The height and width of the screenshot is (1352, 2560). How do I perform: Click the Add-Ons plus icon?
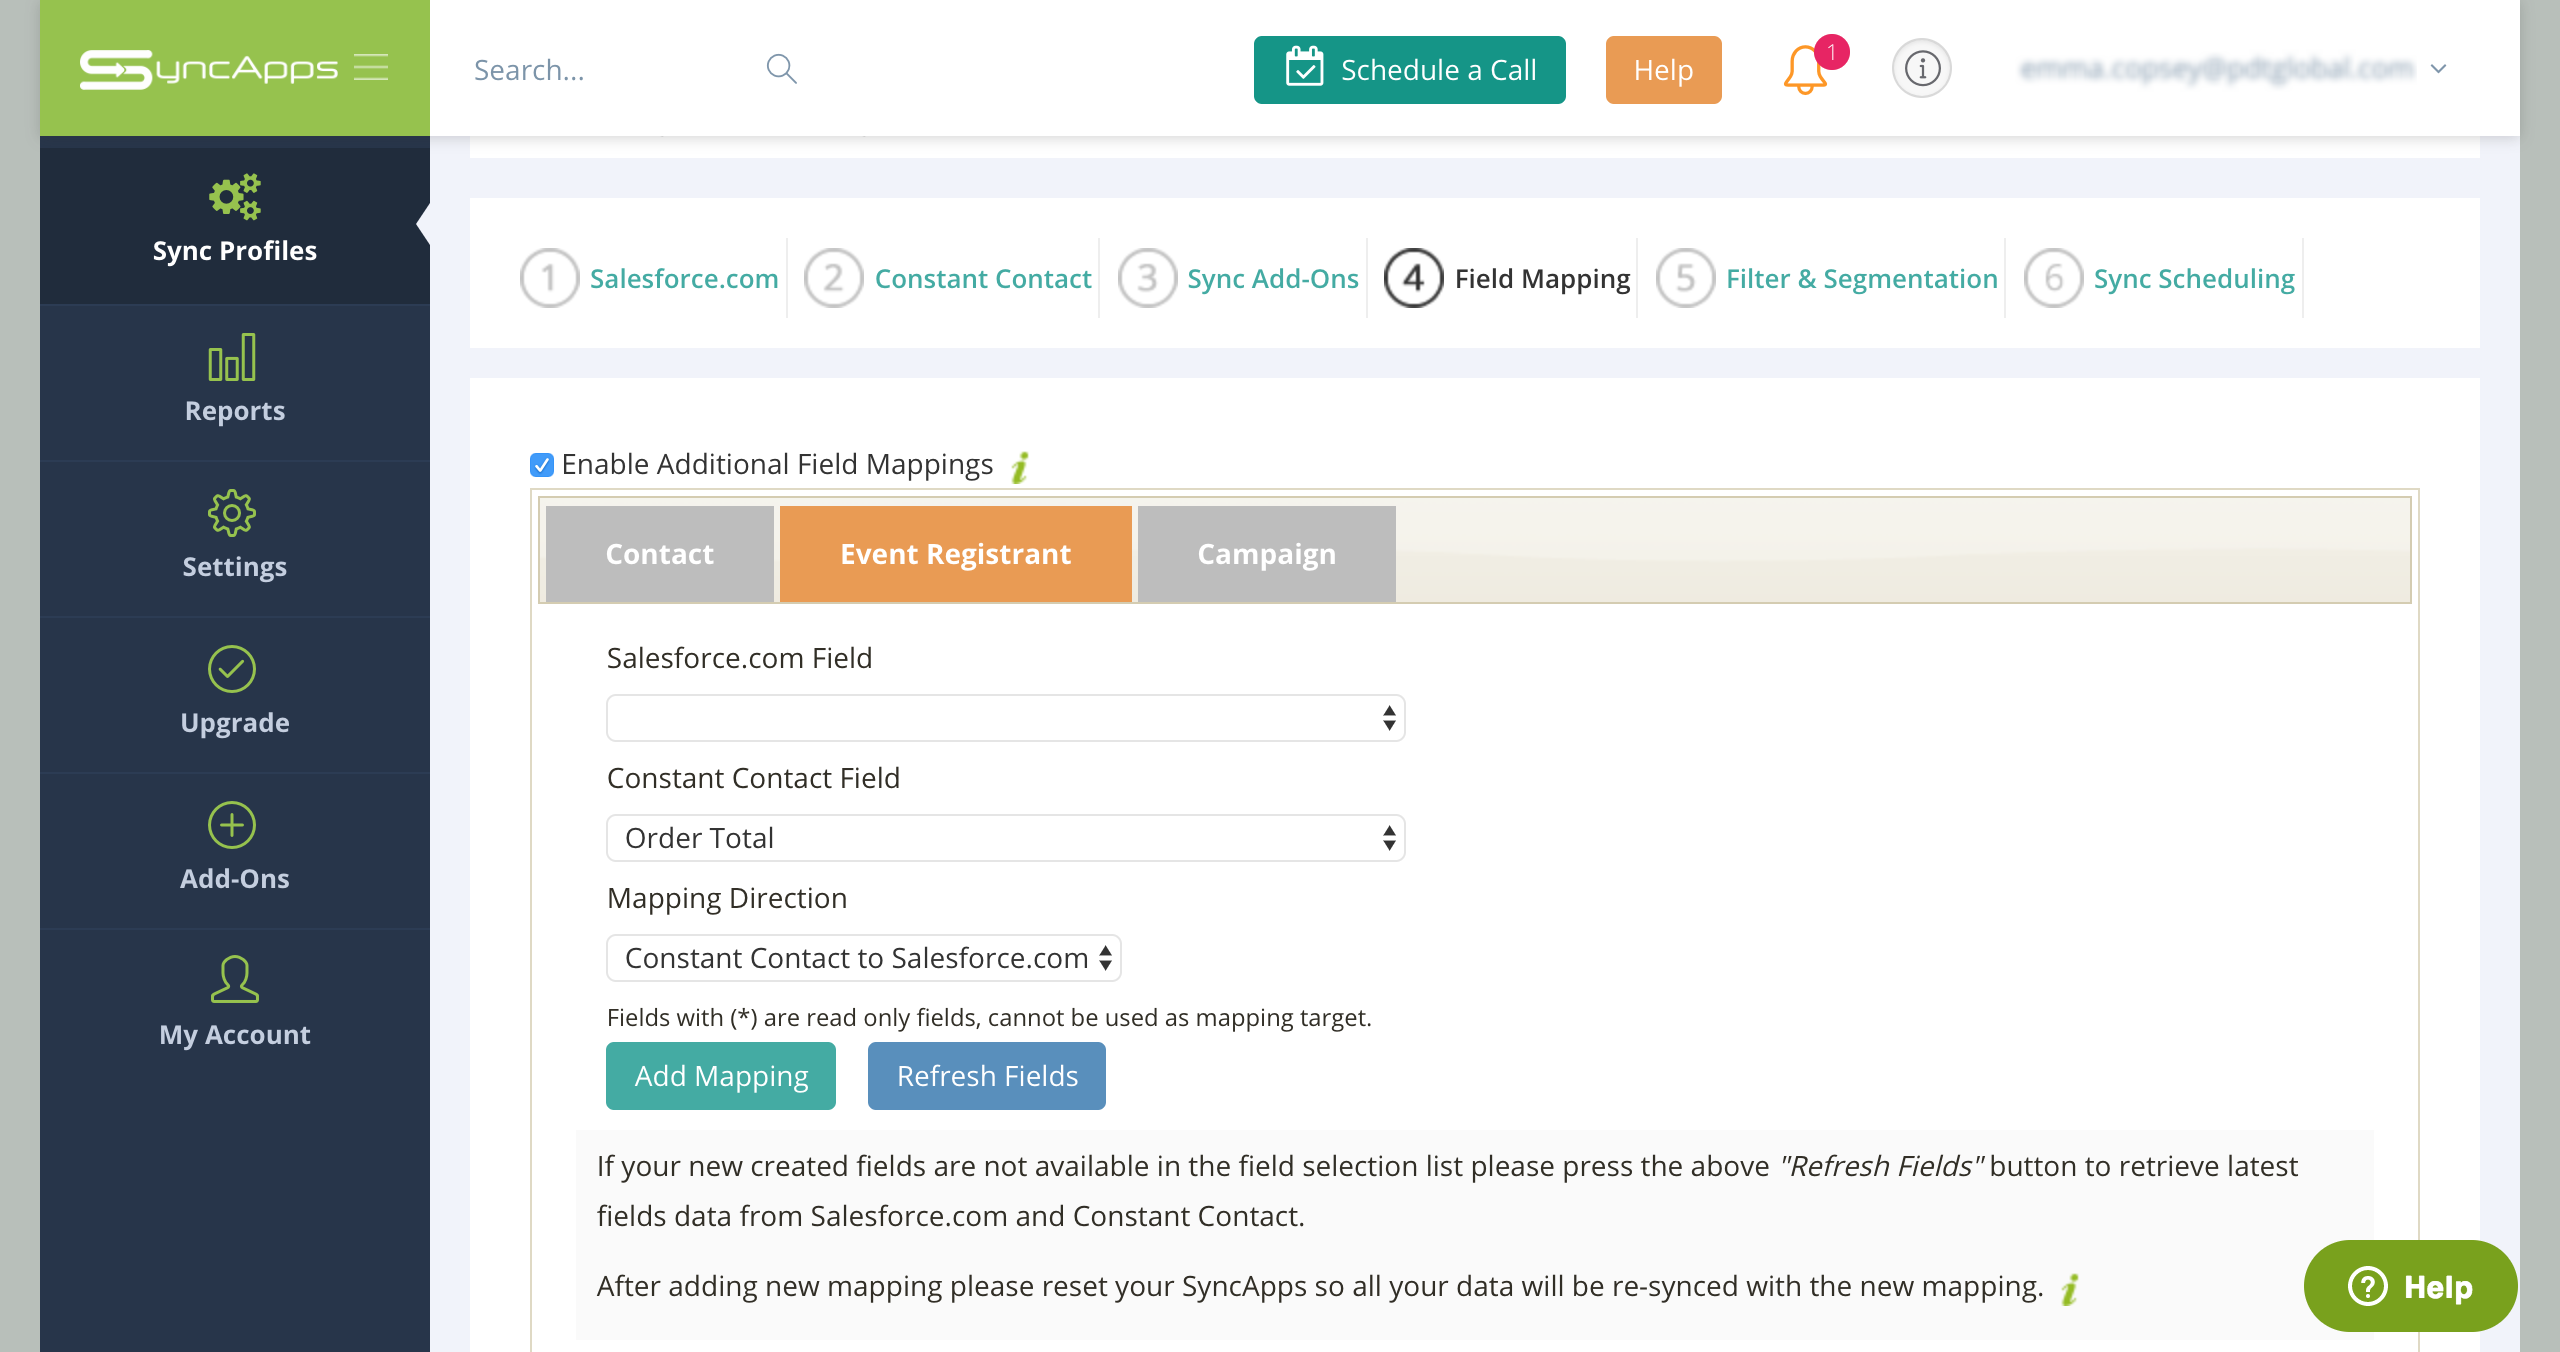(x=232, y=825)
